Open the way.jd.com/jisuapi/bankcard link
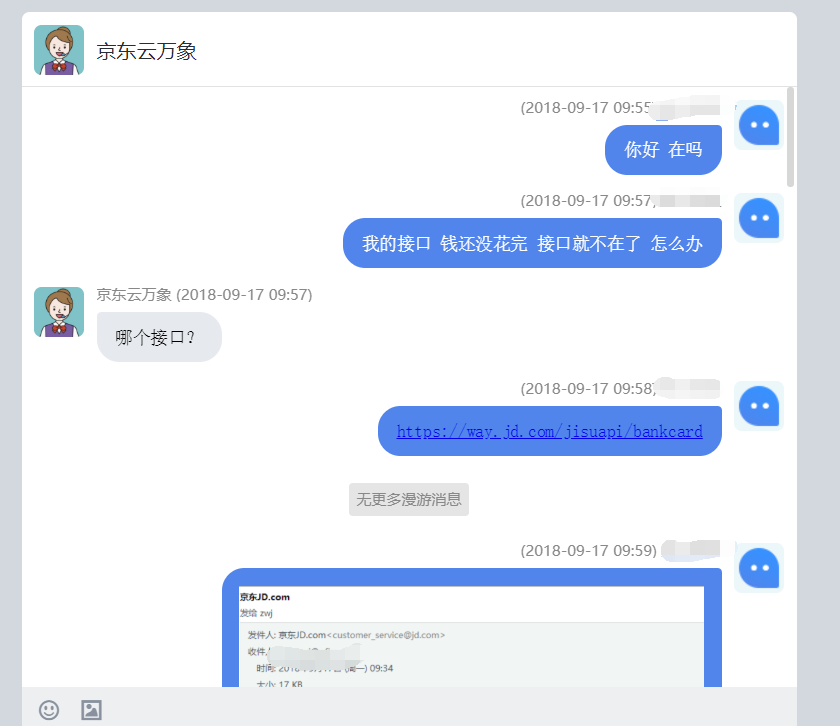 (550, 431)
